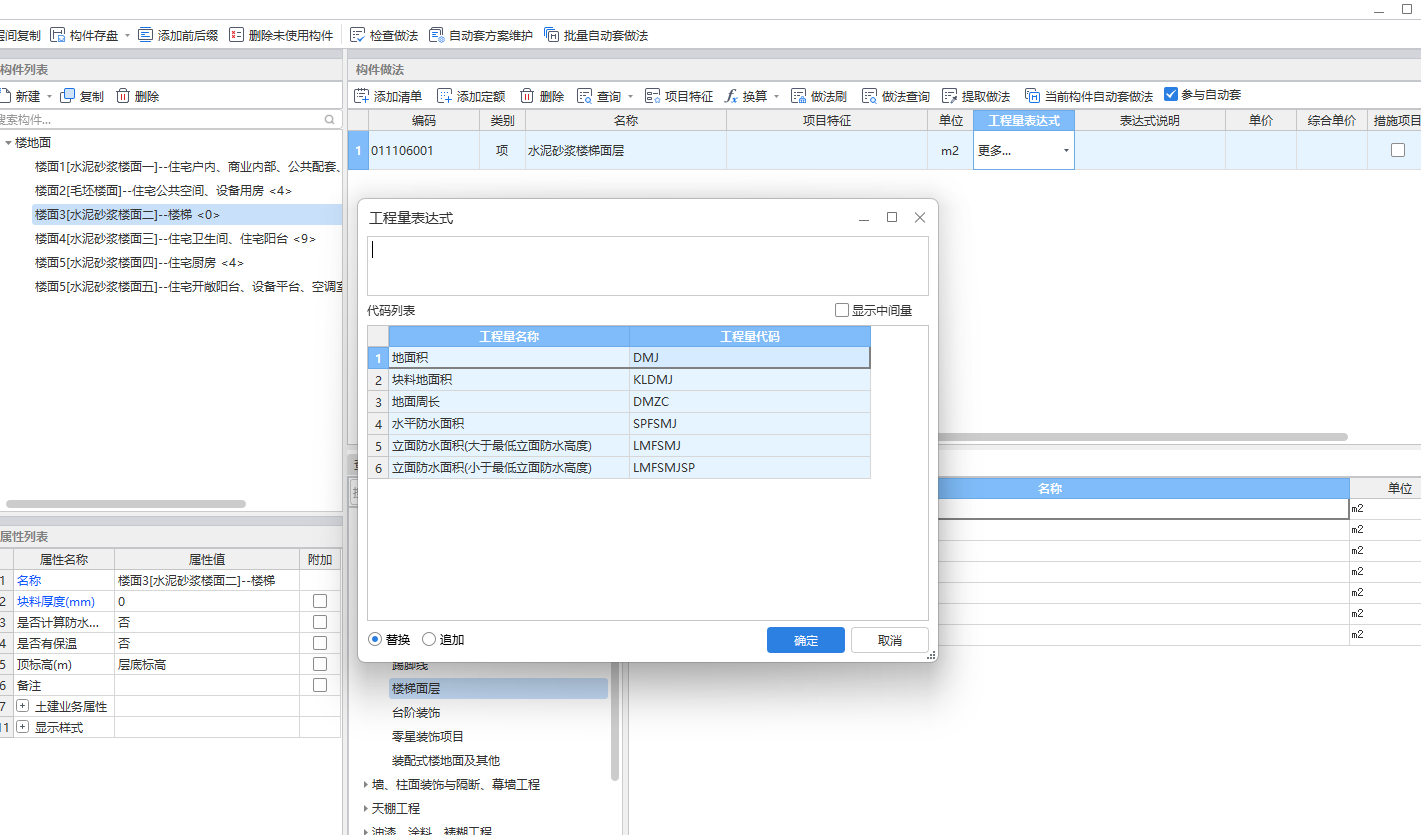The width and height of the screenshot is (1421, 835).
Task: Click 做法查询 toolbar icon
Action: [x=870, y=96]
